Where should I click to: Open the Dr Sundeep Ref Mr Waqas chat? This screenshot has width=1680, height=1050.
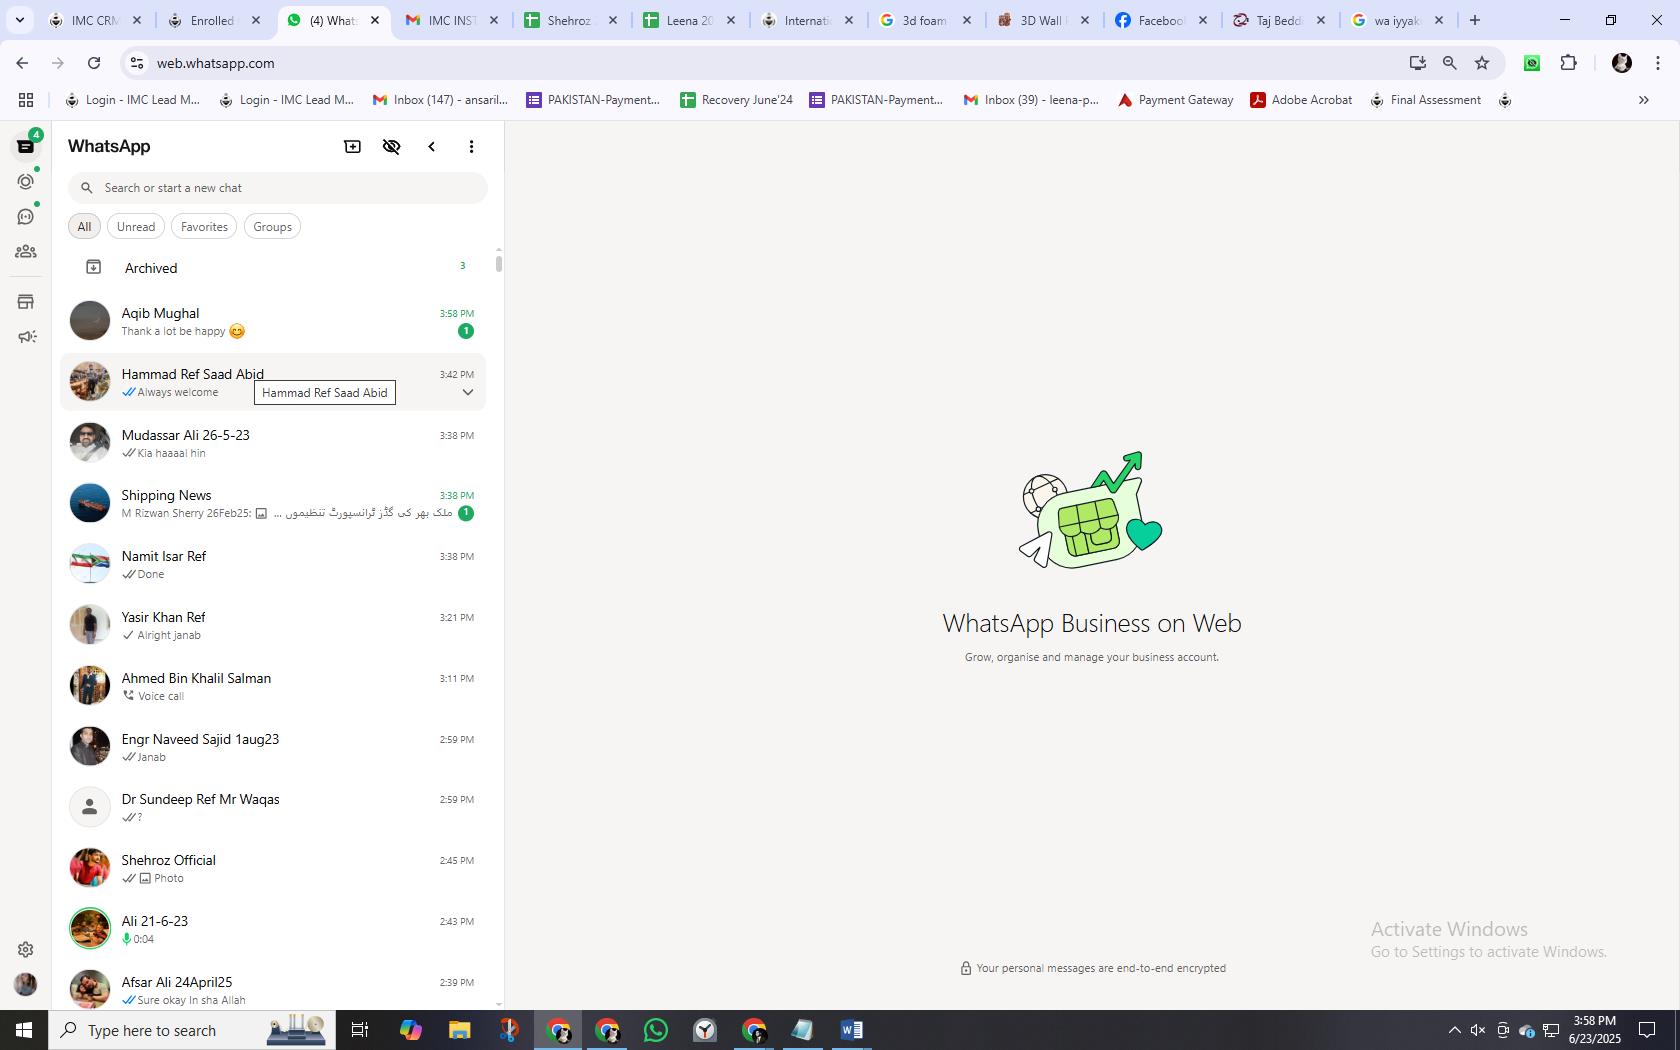273,807
